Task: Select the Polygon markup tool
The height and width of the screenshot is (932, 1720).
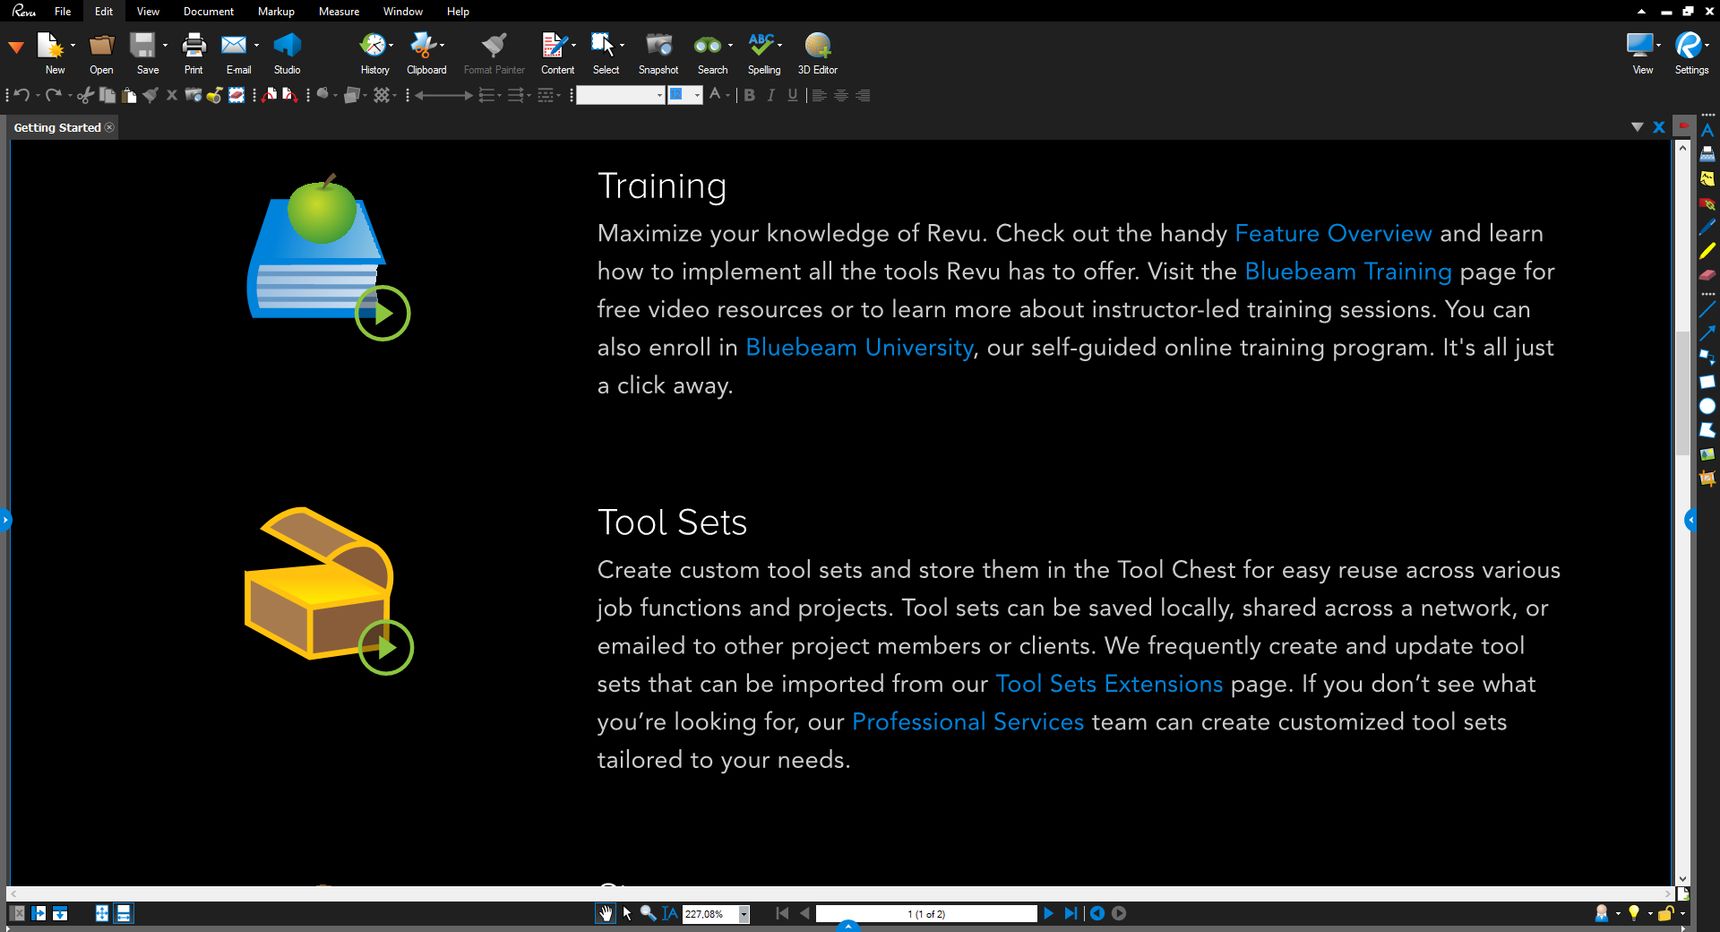Action: pos(1707,430)
